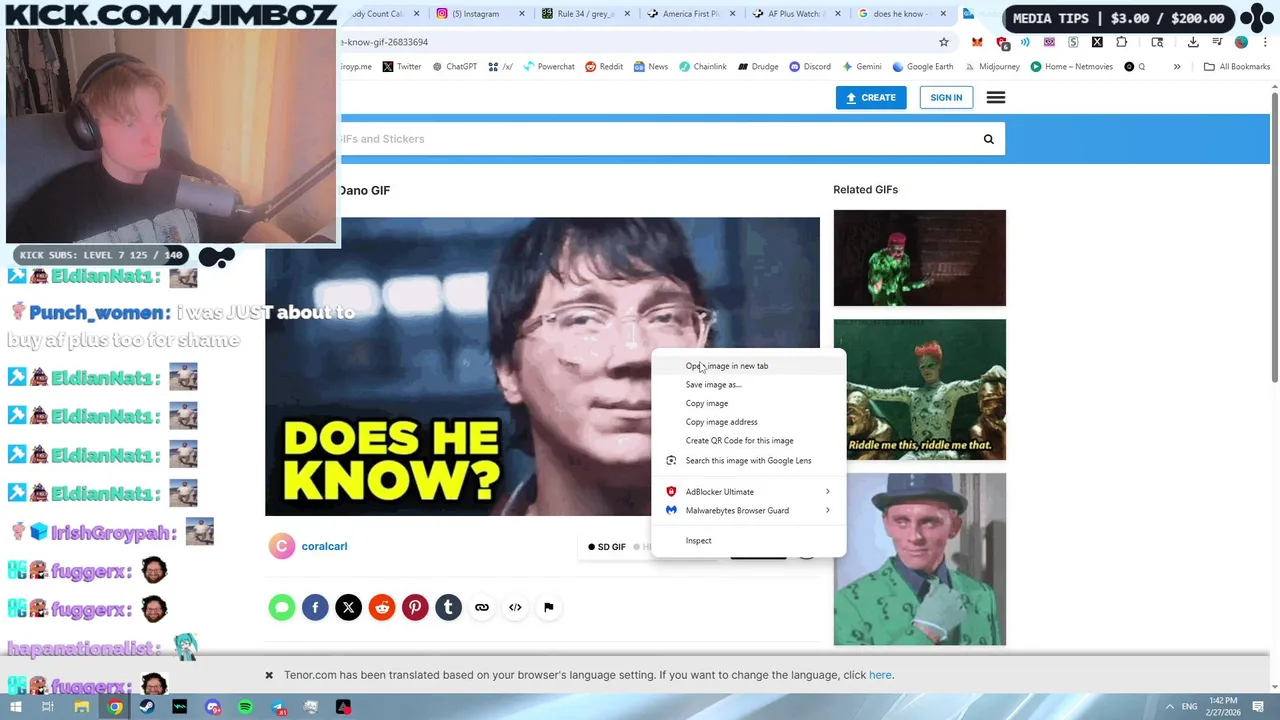Share the GIF on X

tap(348, 608)
